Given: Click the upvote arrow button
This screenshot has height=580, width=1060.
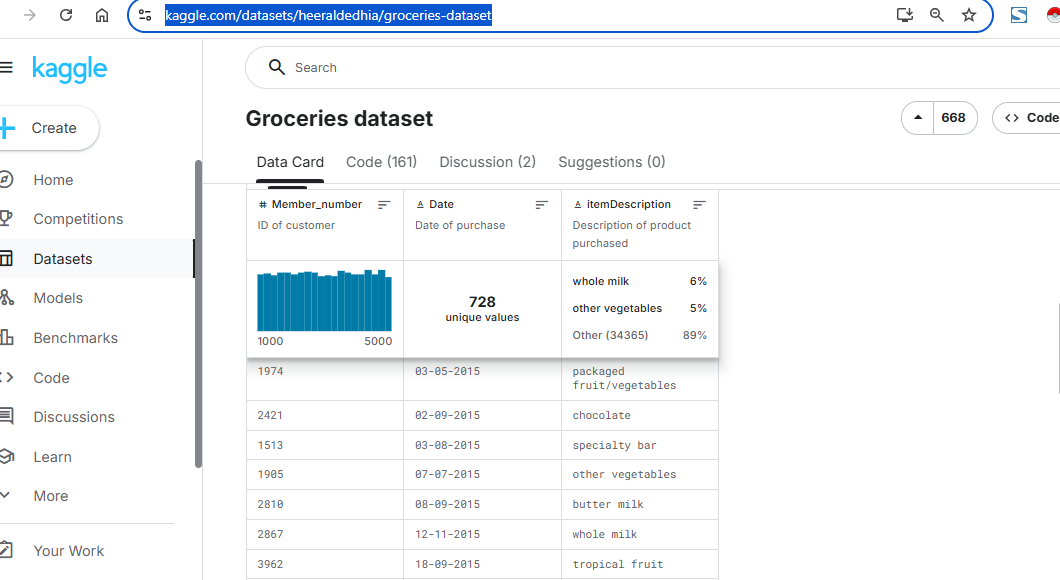Looking at the screenshot, I should pyautogui.click(x=918, y=118).
